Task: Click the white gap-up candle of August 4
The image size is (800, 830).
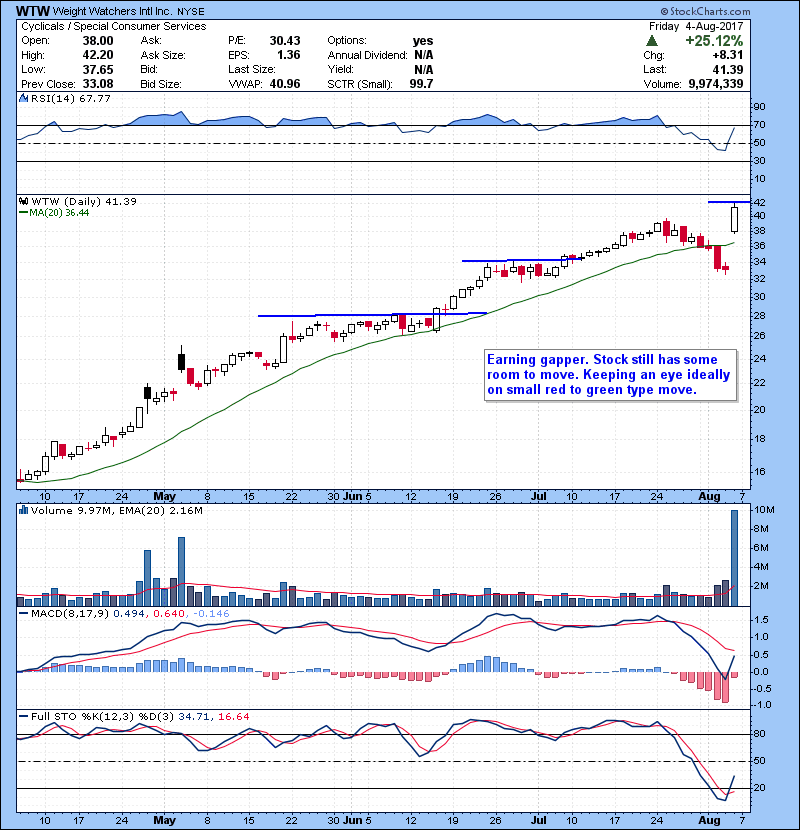Action: coord(734,219)
